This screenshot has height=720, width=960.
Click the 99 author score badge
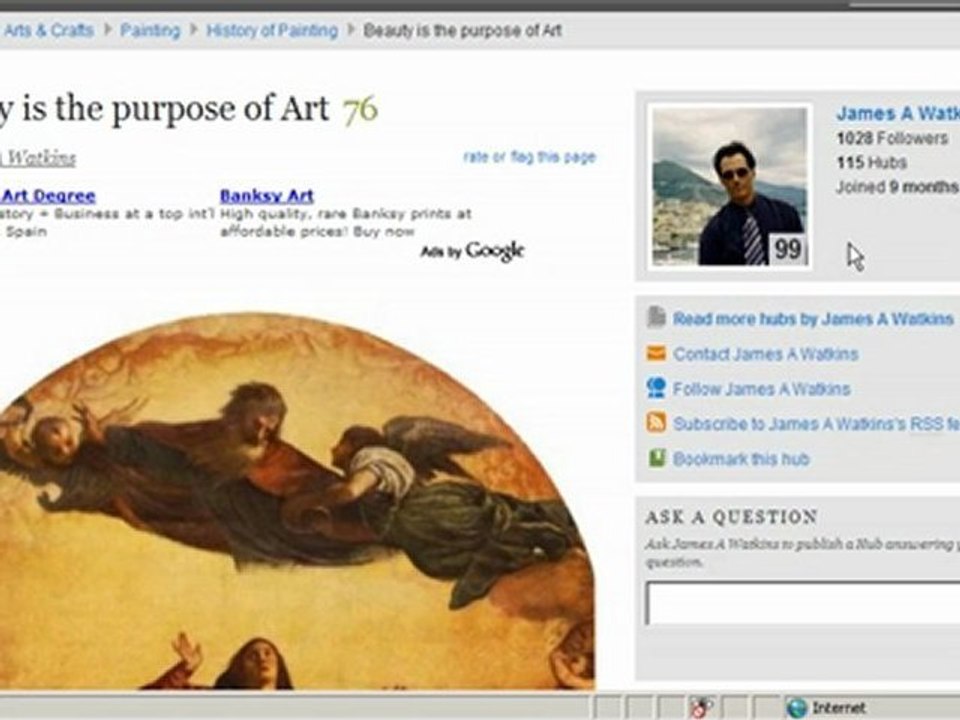tap(788, 249)
